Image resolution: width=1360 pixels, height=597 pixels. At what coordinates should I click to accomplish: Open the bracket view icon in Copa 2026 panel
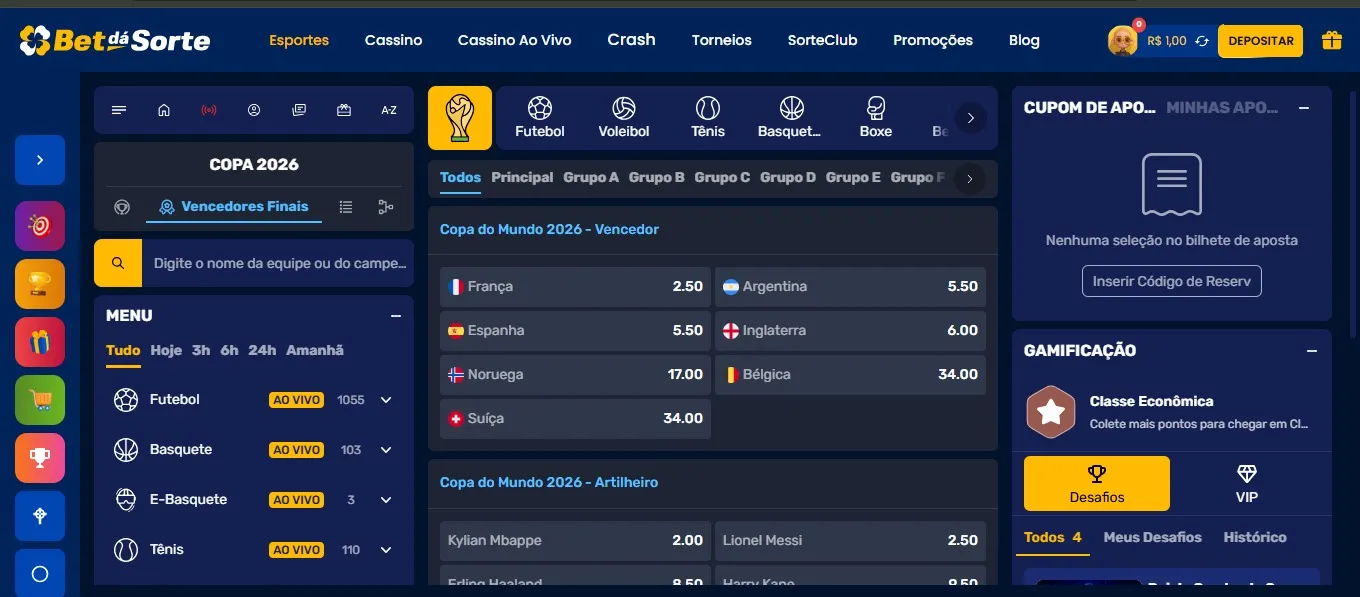pos(386,207)
